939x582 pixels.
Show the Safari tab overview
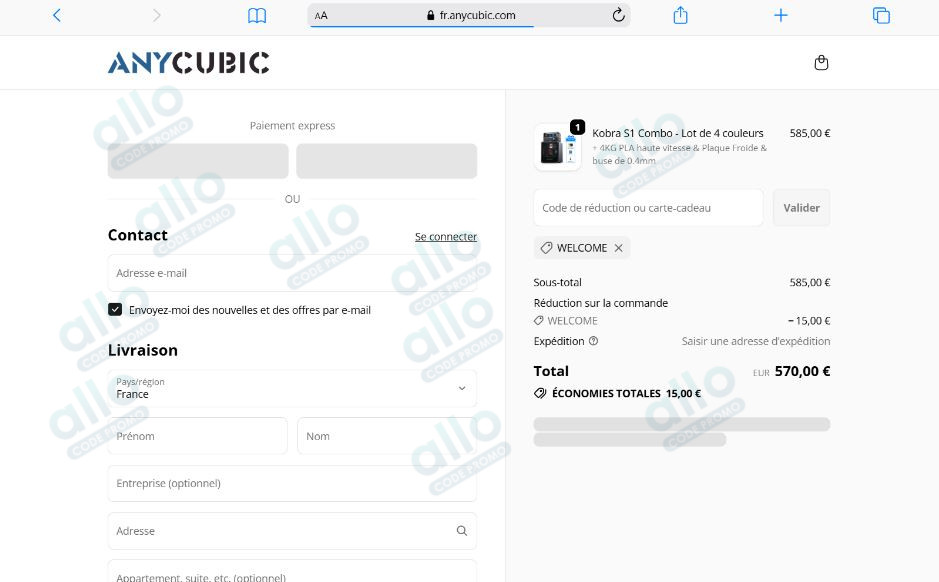click(x=880, y=15)
